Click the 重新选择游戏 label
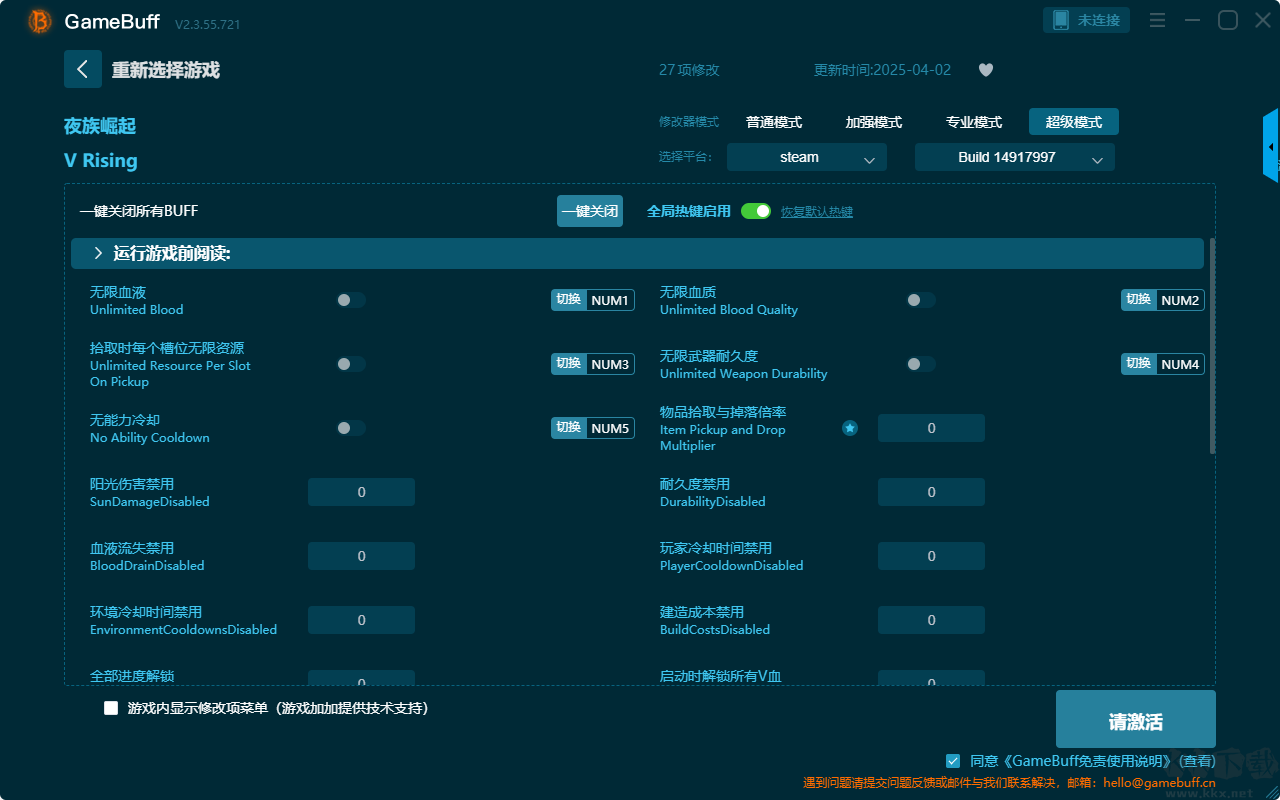 [165, 70]
